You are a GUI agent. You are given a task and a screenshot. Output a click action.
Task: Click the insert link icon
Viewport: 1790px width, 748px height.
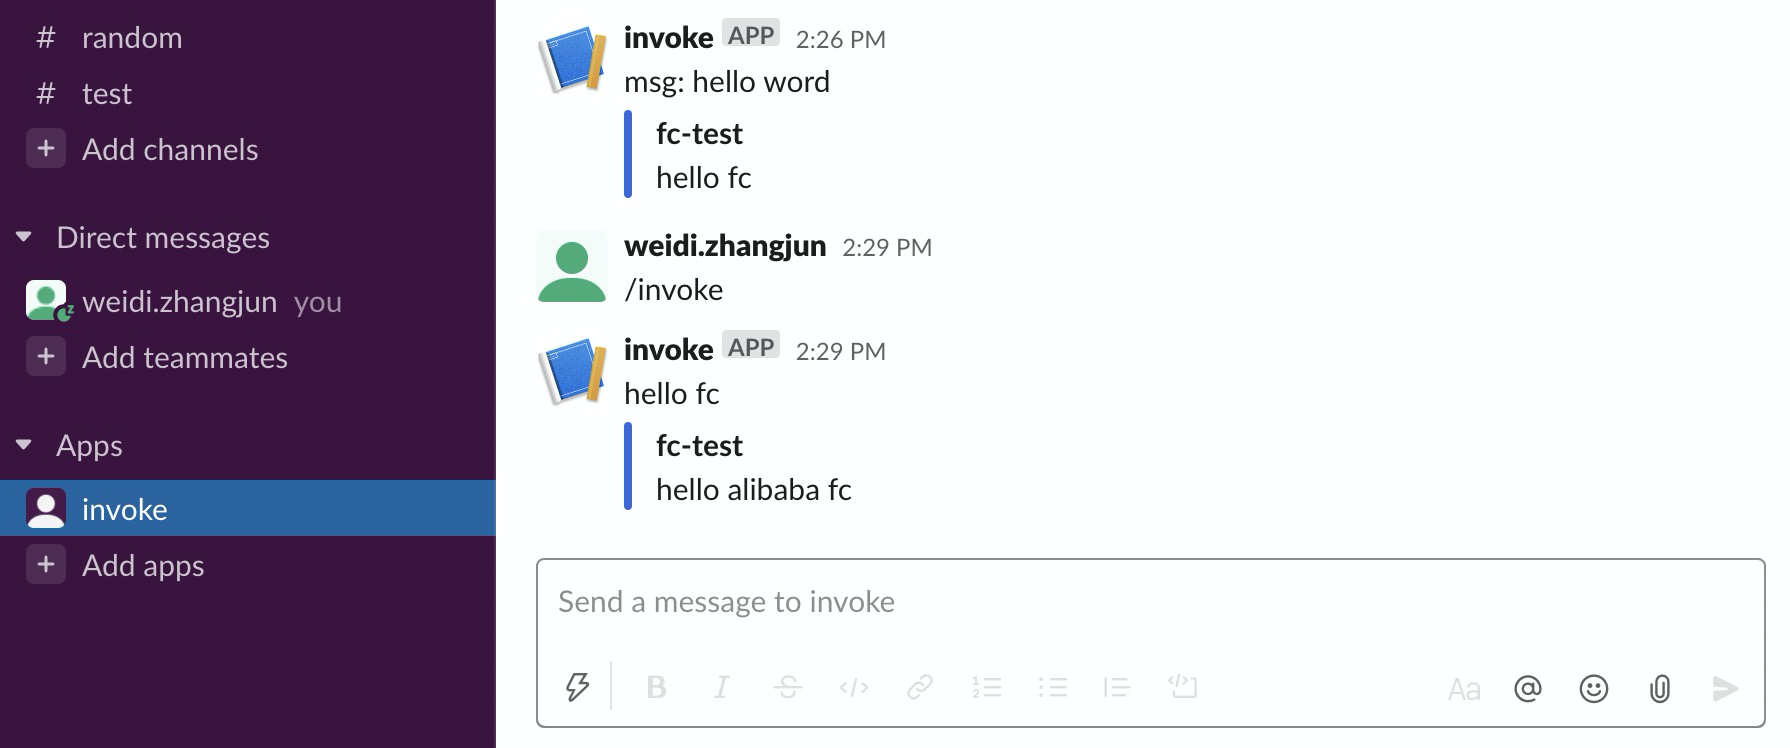click(x=920, y=687)
